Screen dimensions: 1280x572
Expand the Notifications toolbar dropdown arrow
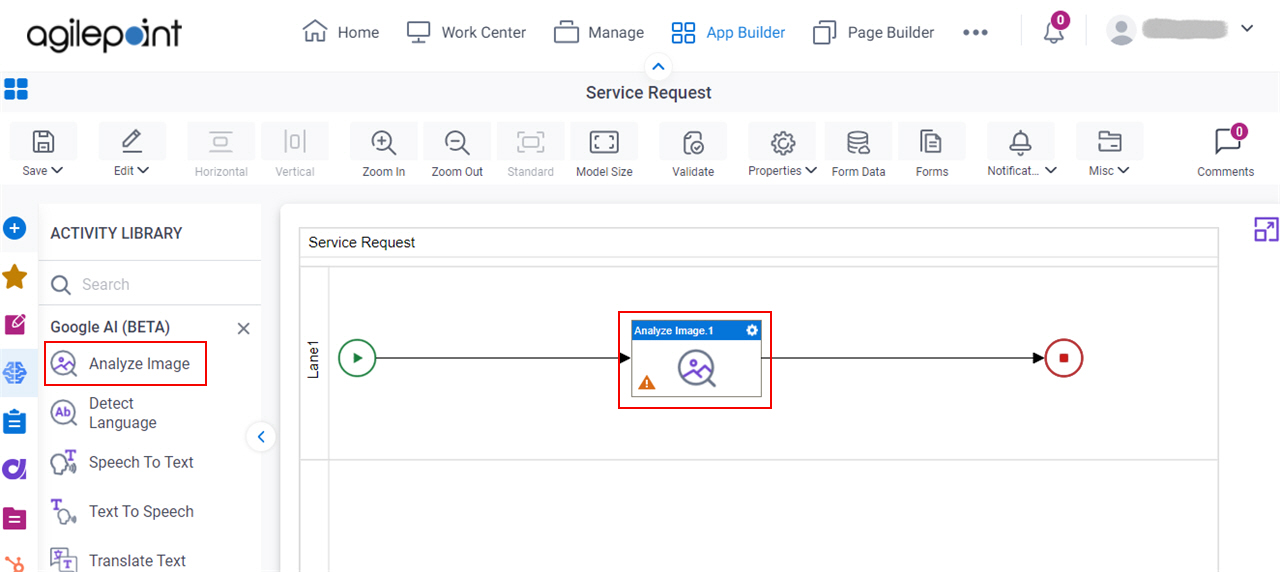[1051, 170]
